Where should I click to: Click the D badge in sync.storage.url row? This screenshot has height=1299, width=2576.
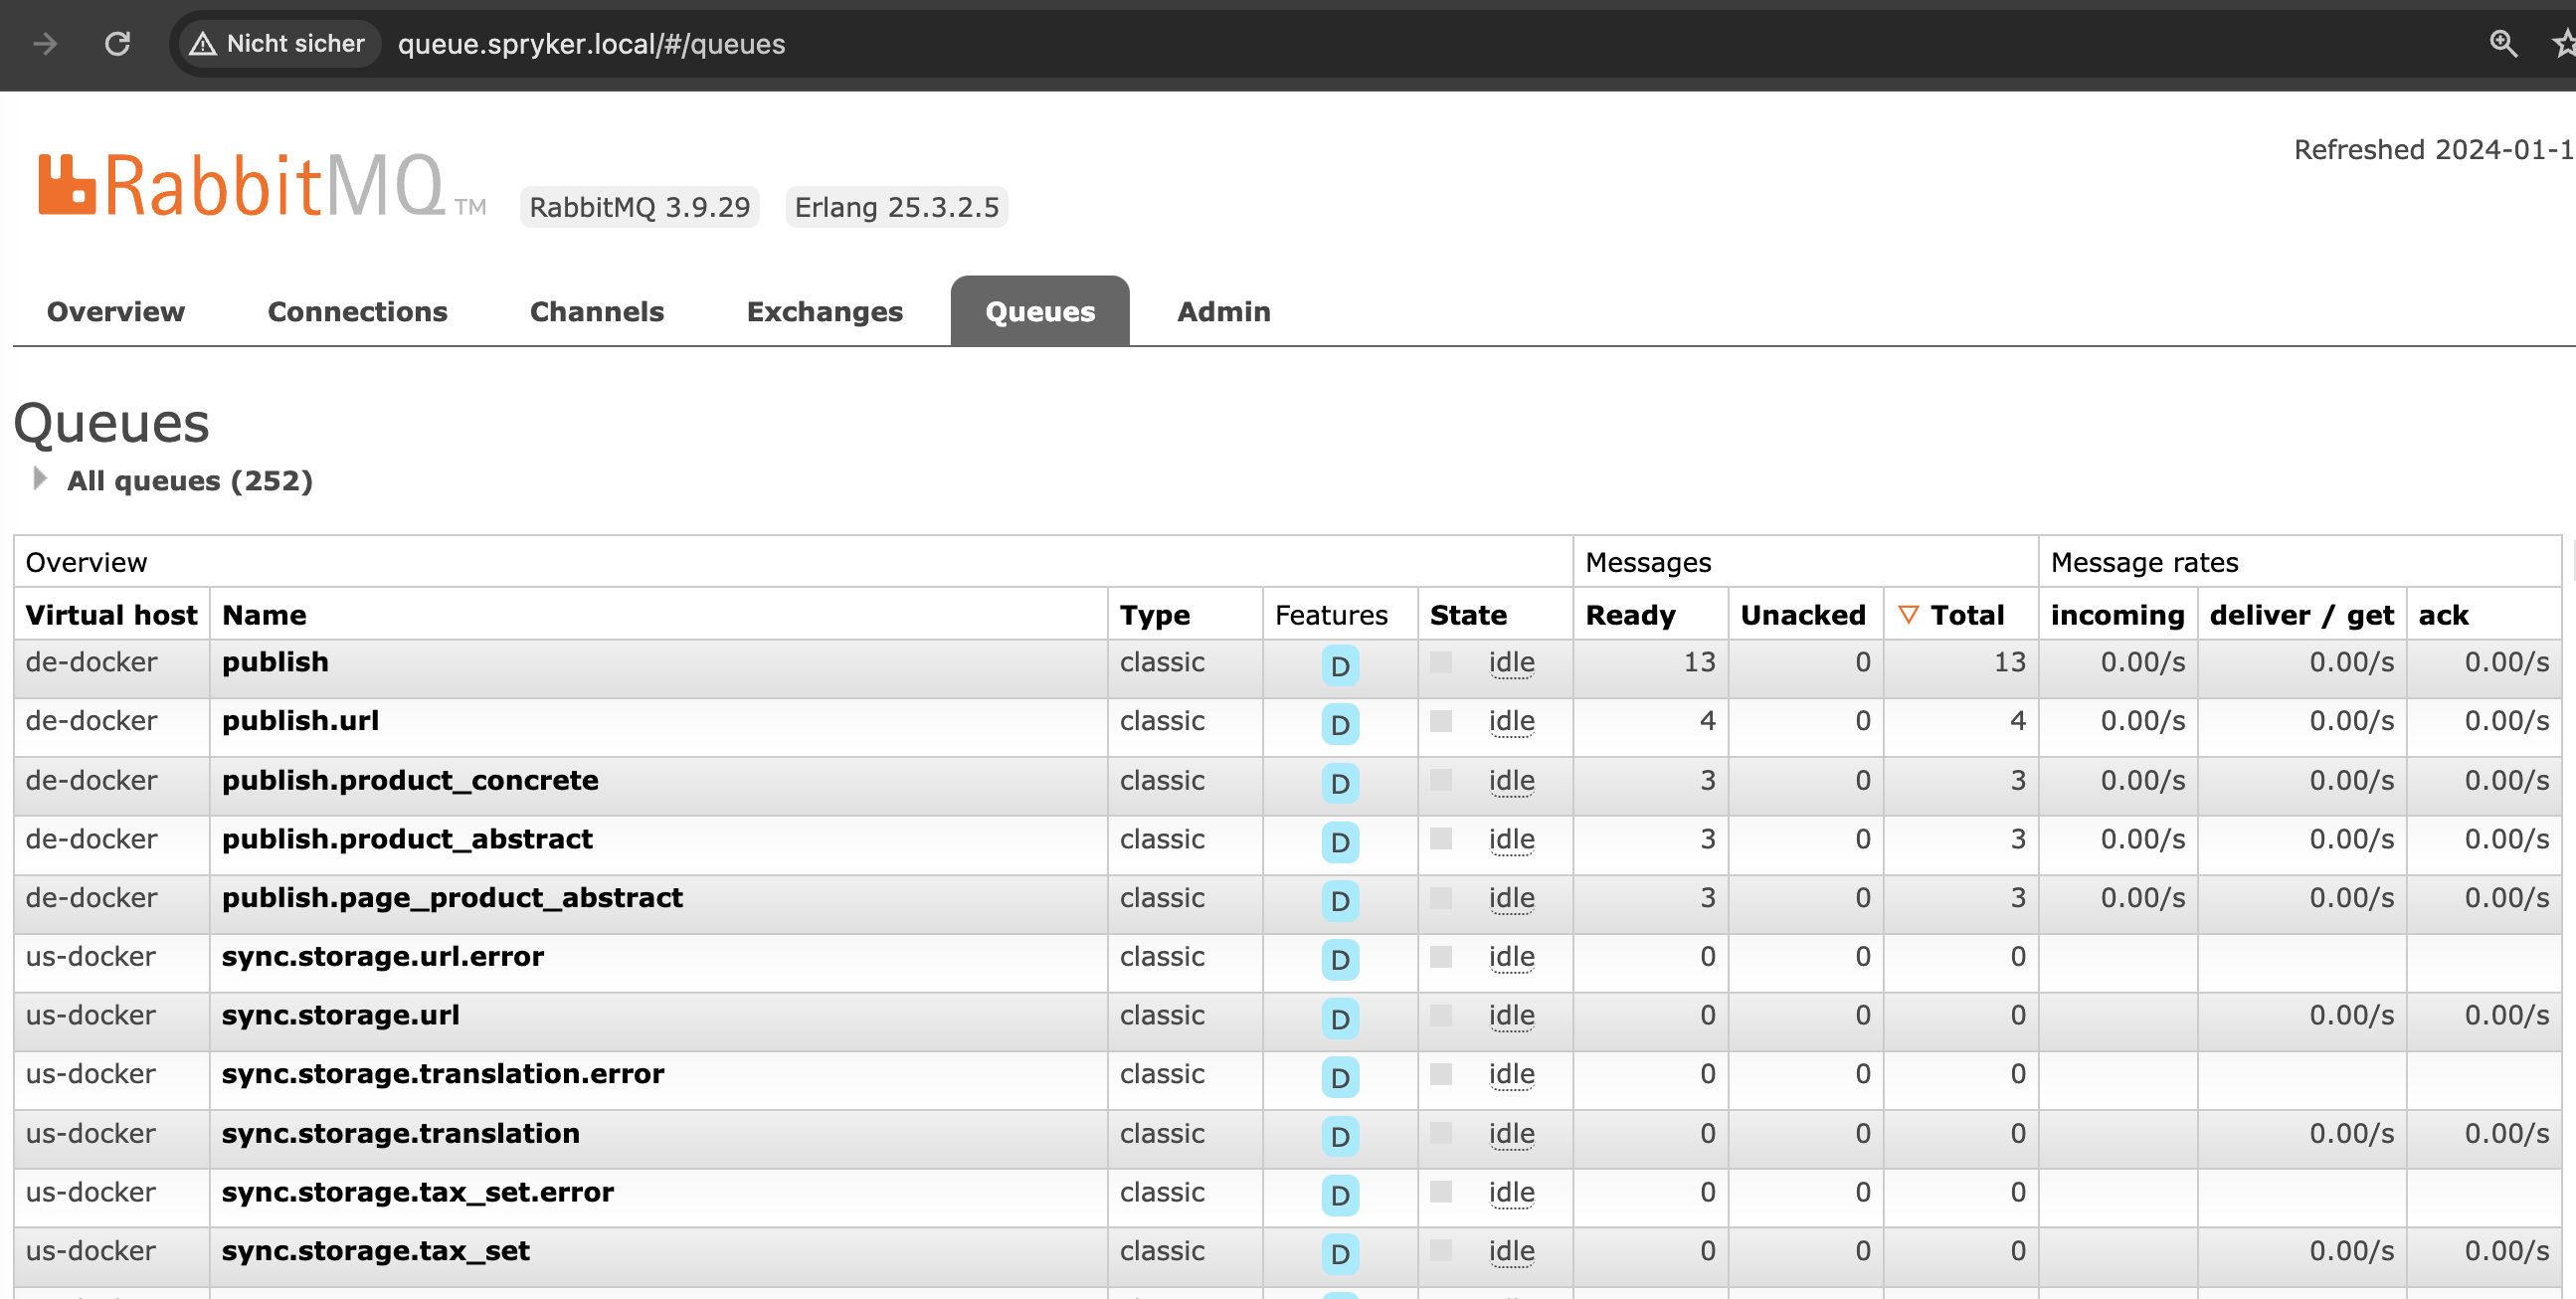[1340, 1020]
